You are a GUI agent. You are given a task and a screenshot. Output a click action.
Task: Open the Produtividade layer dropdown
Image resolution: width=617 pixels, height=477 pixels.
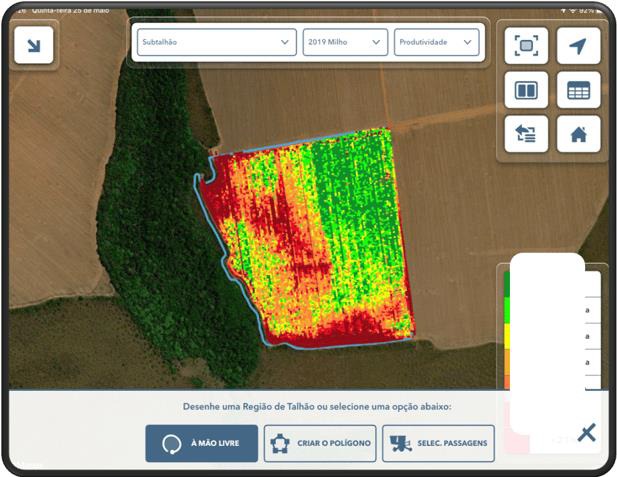pos(436,42)
